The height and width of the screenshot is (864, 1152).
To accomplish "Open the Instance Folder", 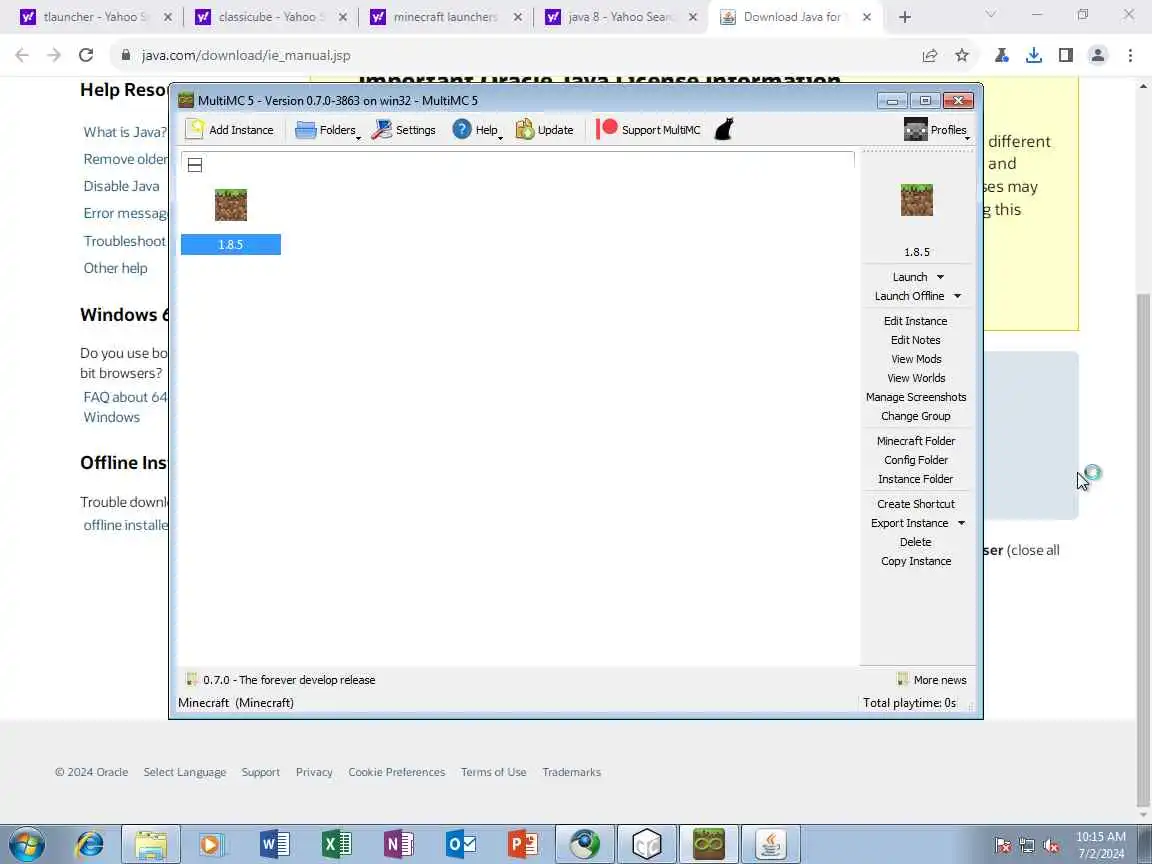I will tap(915, 479).
